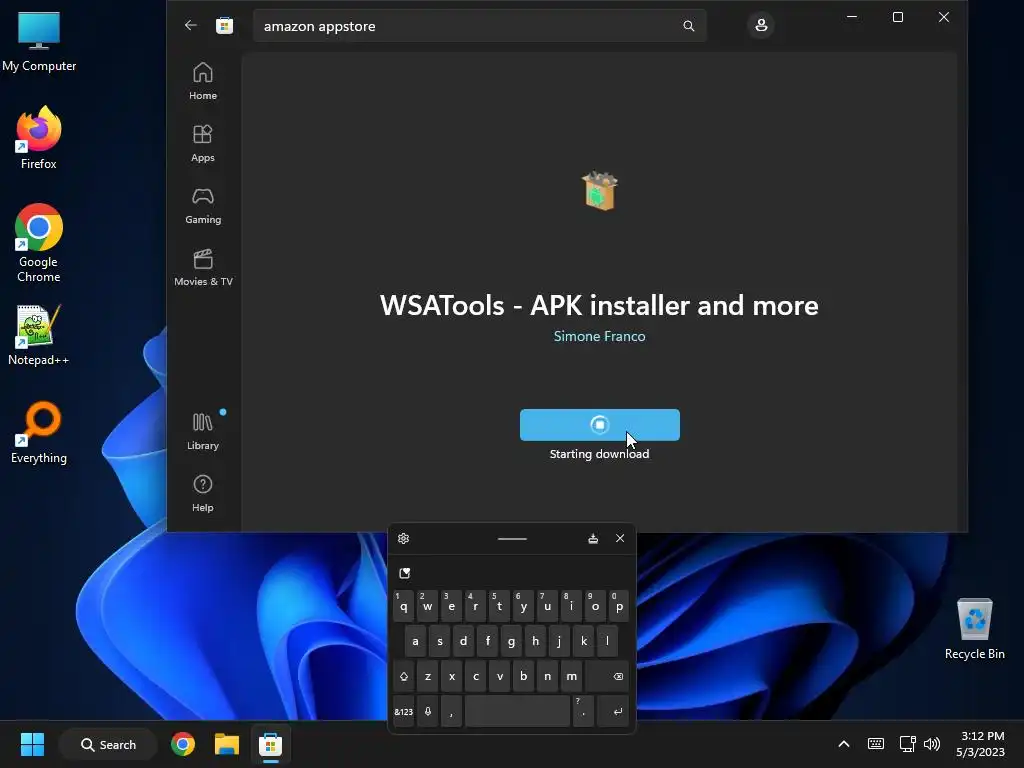Tap the m key on touch keyboard

click(571, 677)
